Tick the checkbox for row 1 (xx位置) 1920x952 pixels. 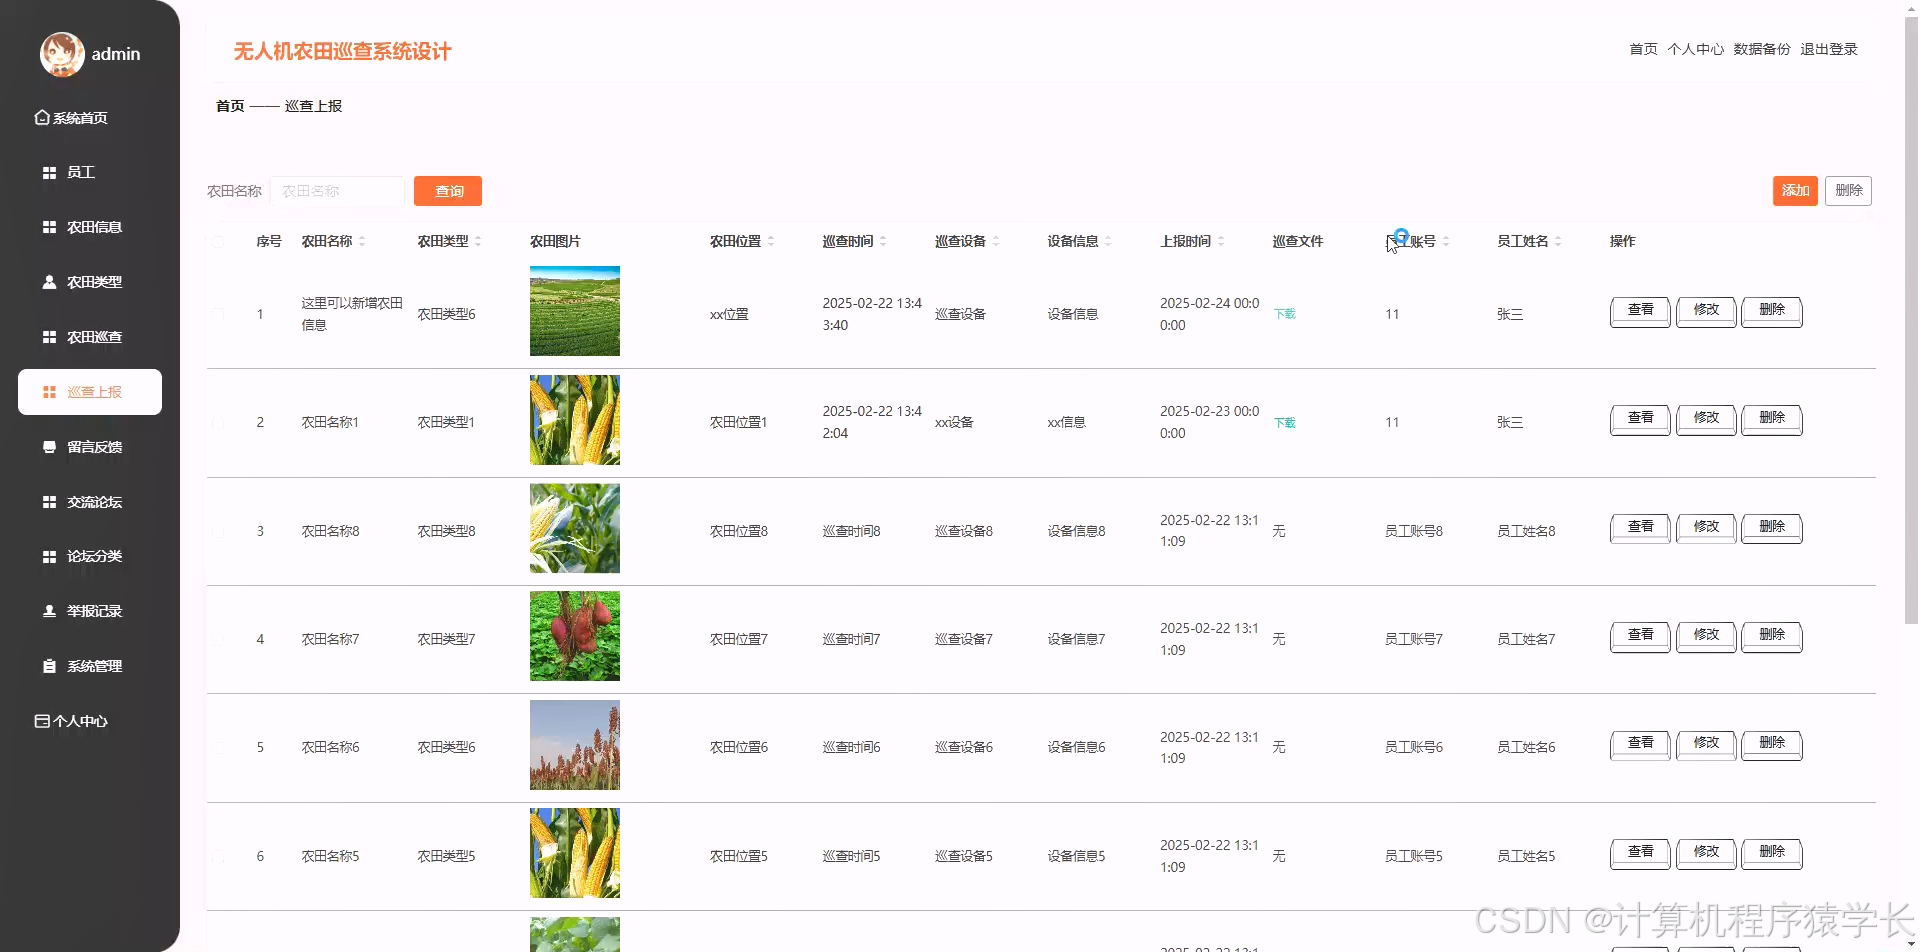coord(218,314)
